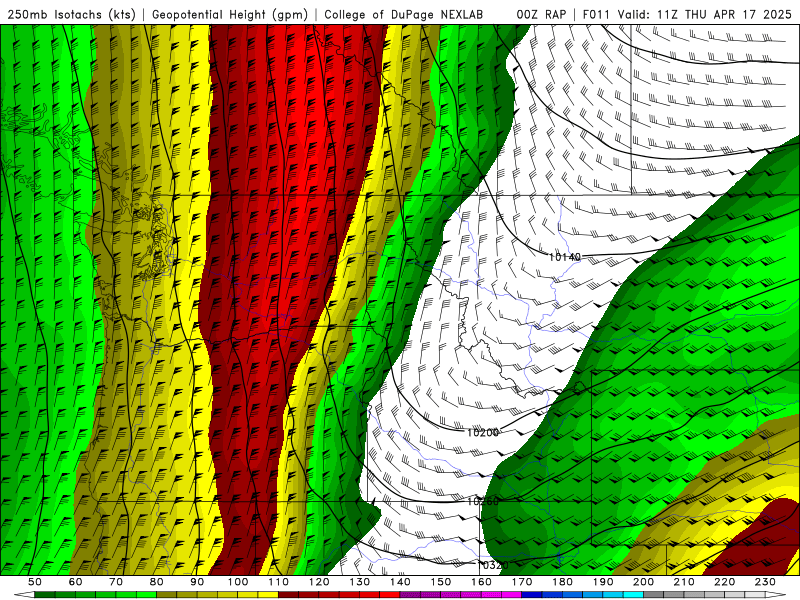Click the 50 tick label on colorbar
Image resolution: width=800 pixels, height=600 pixels.
pyautogui.click(x=35, y=582)
